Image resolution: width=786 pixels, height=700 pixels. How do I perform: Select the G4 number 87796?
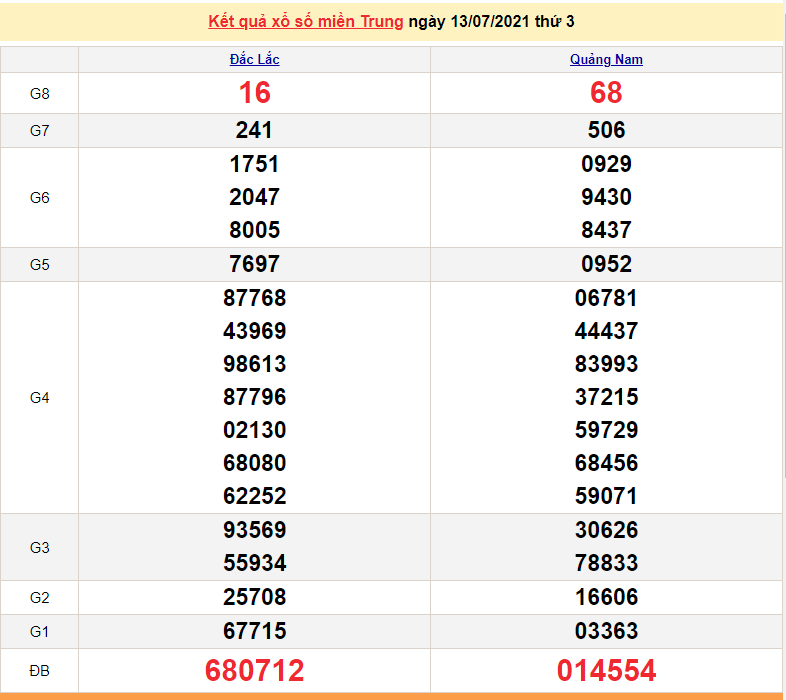(254, 397)
